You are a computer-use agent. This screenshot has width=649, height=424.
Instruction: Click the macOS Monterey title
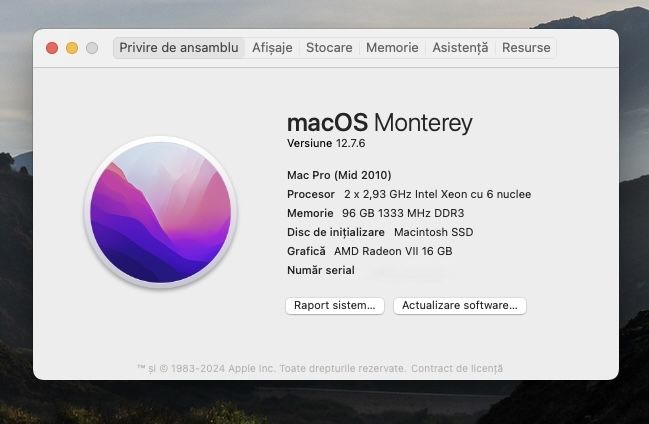pyautogui.click(x=380, y=123)
